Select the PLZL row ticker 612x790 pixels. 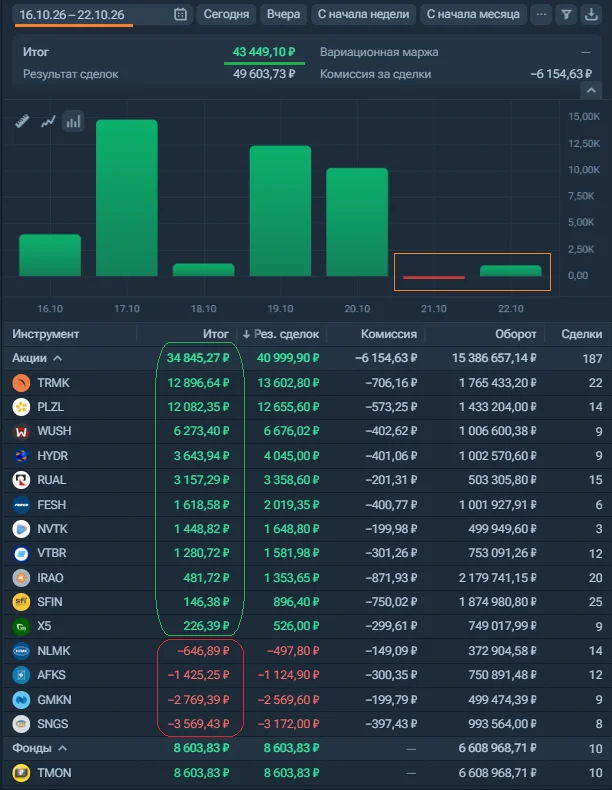(50, 407)
